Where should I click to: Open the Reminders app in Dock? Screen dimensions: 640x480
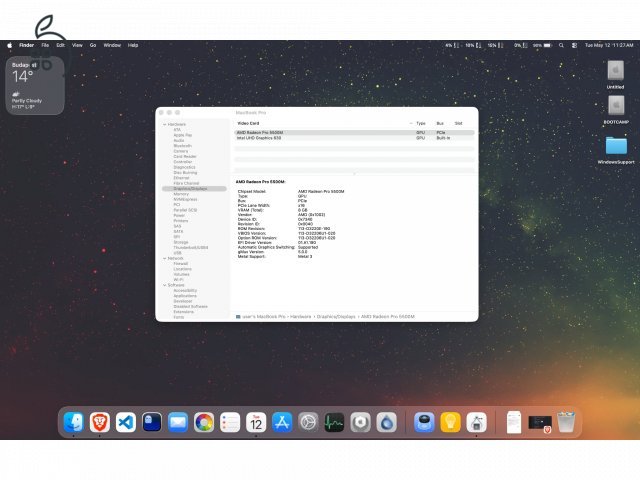[x=230, y=422]
